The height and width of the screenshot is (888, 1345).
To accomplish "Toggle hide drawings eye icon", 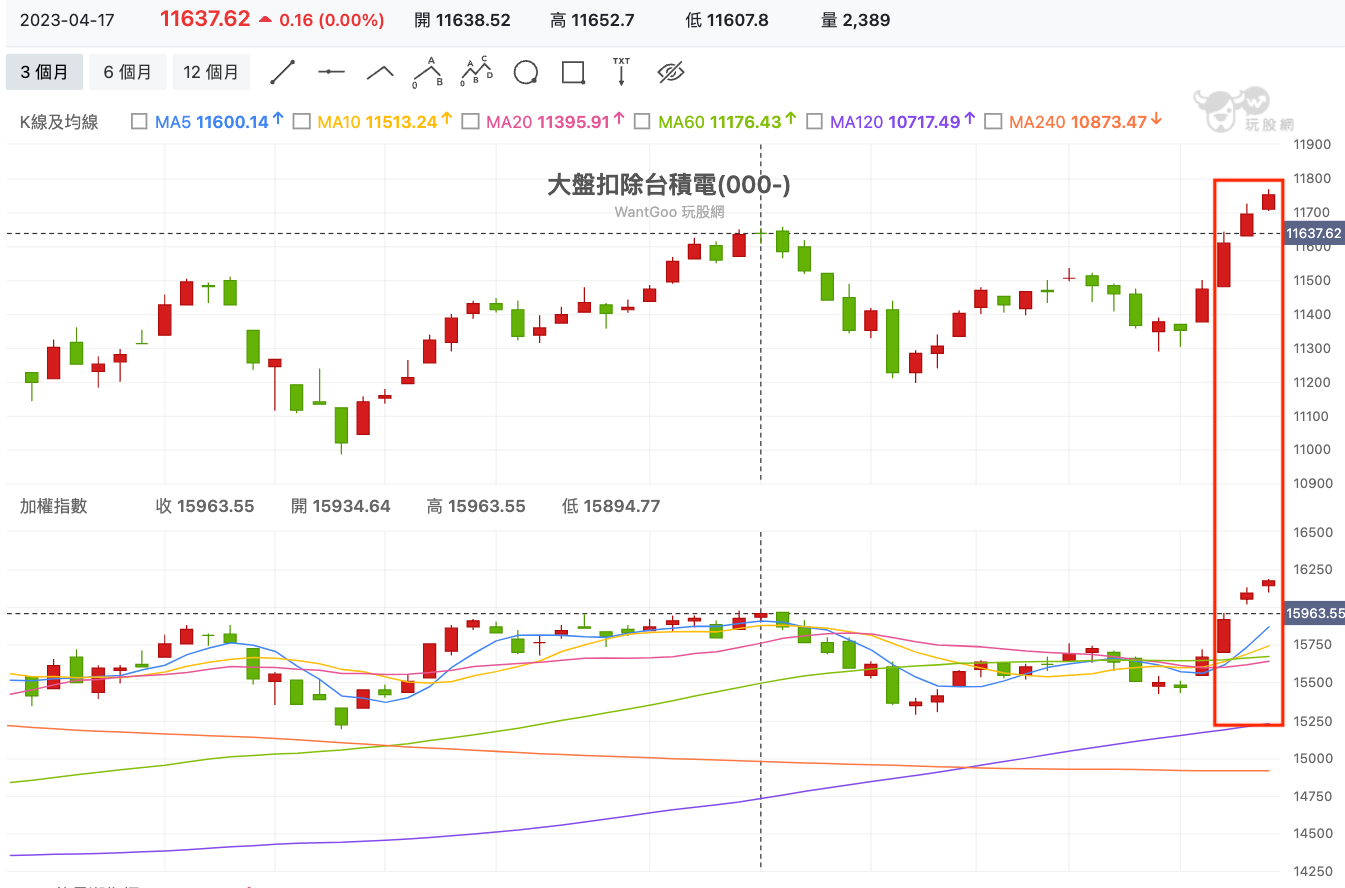I will coord(670,72).
